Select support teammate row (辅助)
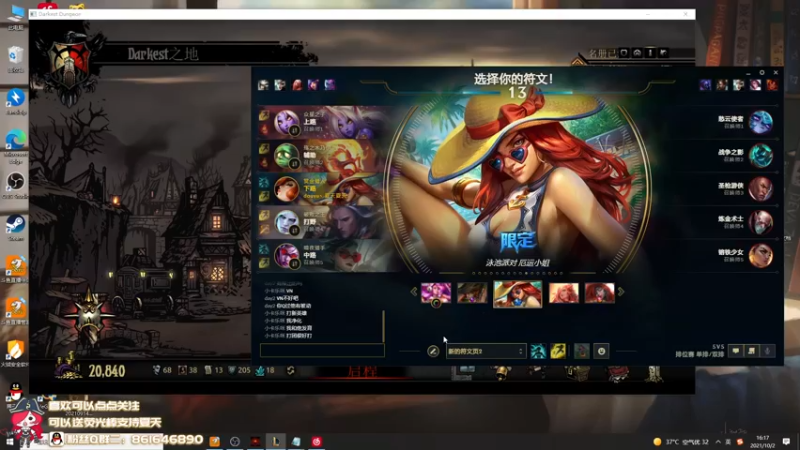This screenshot has height=450, width=800. pos(322,156)
